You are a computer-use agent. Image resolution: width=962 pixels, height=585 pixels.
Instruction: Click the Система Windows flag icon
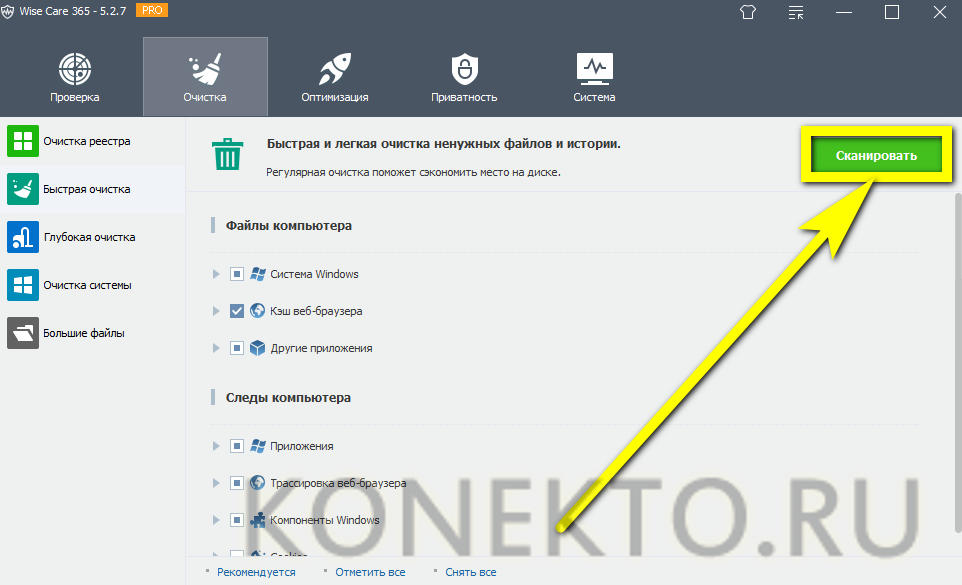point(258,274)
